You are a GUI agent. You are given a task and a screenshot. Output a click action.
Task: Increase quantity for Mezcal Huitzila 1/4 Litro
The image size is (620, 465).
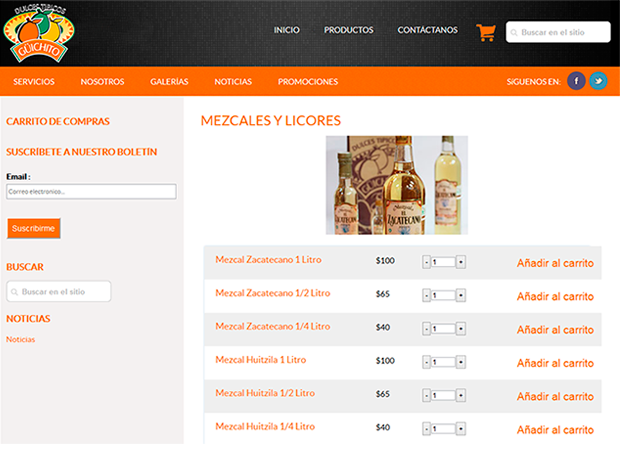461,429
